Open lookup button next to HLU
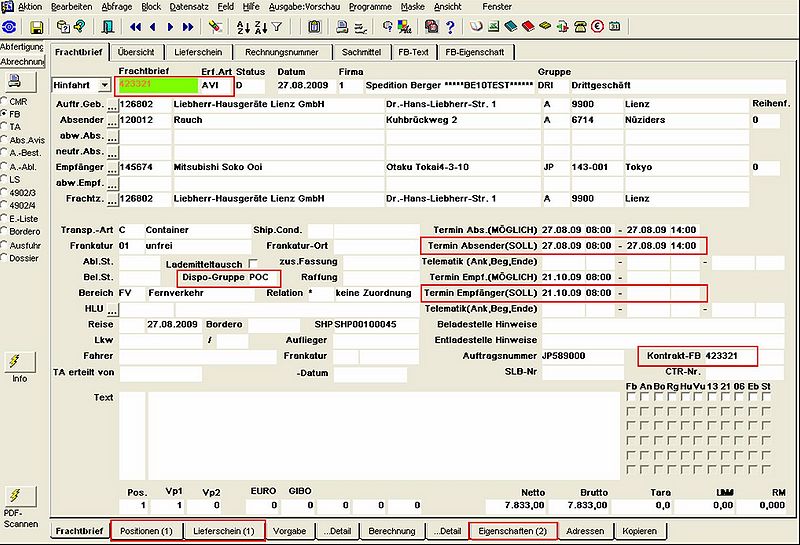The height and width of the screenshot is (545, 800). (112, 310)
